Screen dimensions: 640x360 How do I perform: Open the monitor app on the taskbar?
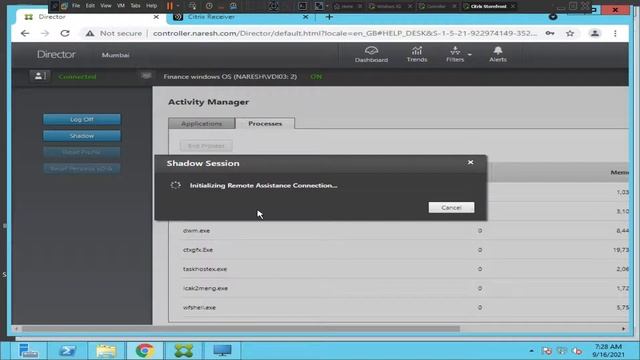(222, 351)
